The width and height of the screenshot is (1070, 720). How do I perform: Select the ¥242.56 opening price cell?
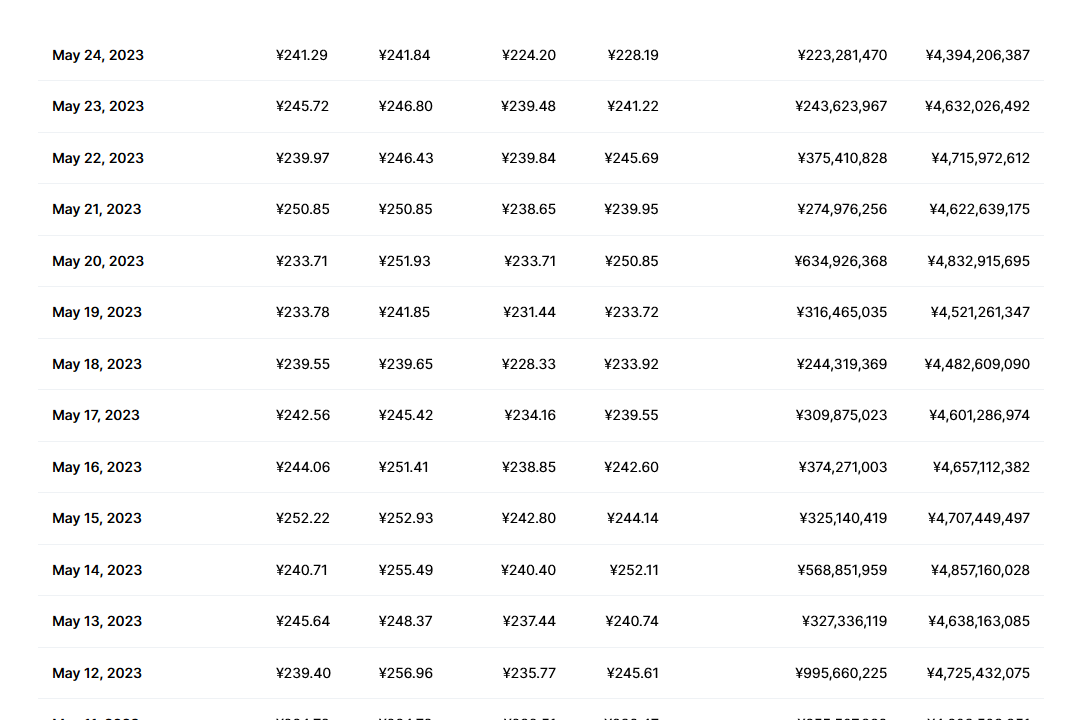pos(302,415)
